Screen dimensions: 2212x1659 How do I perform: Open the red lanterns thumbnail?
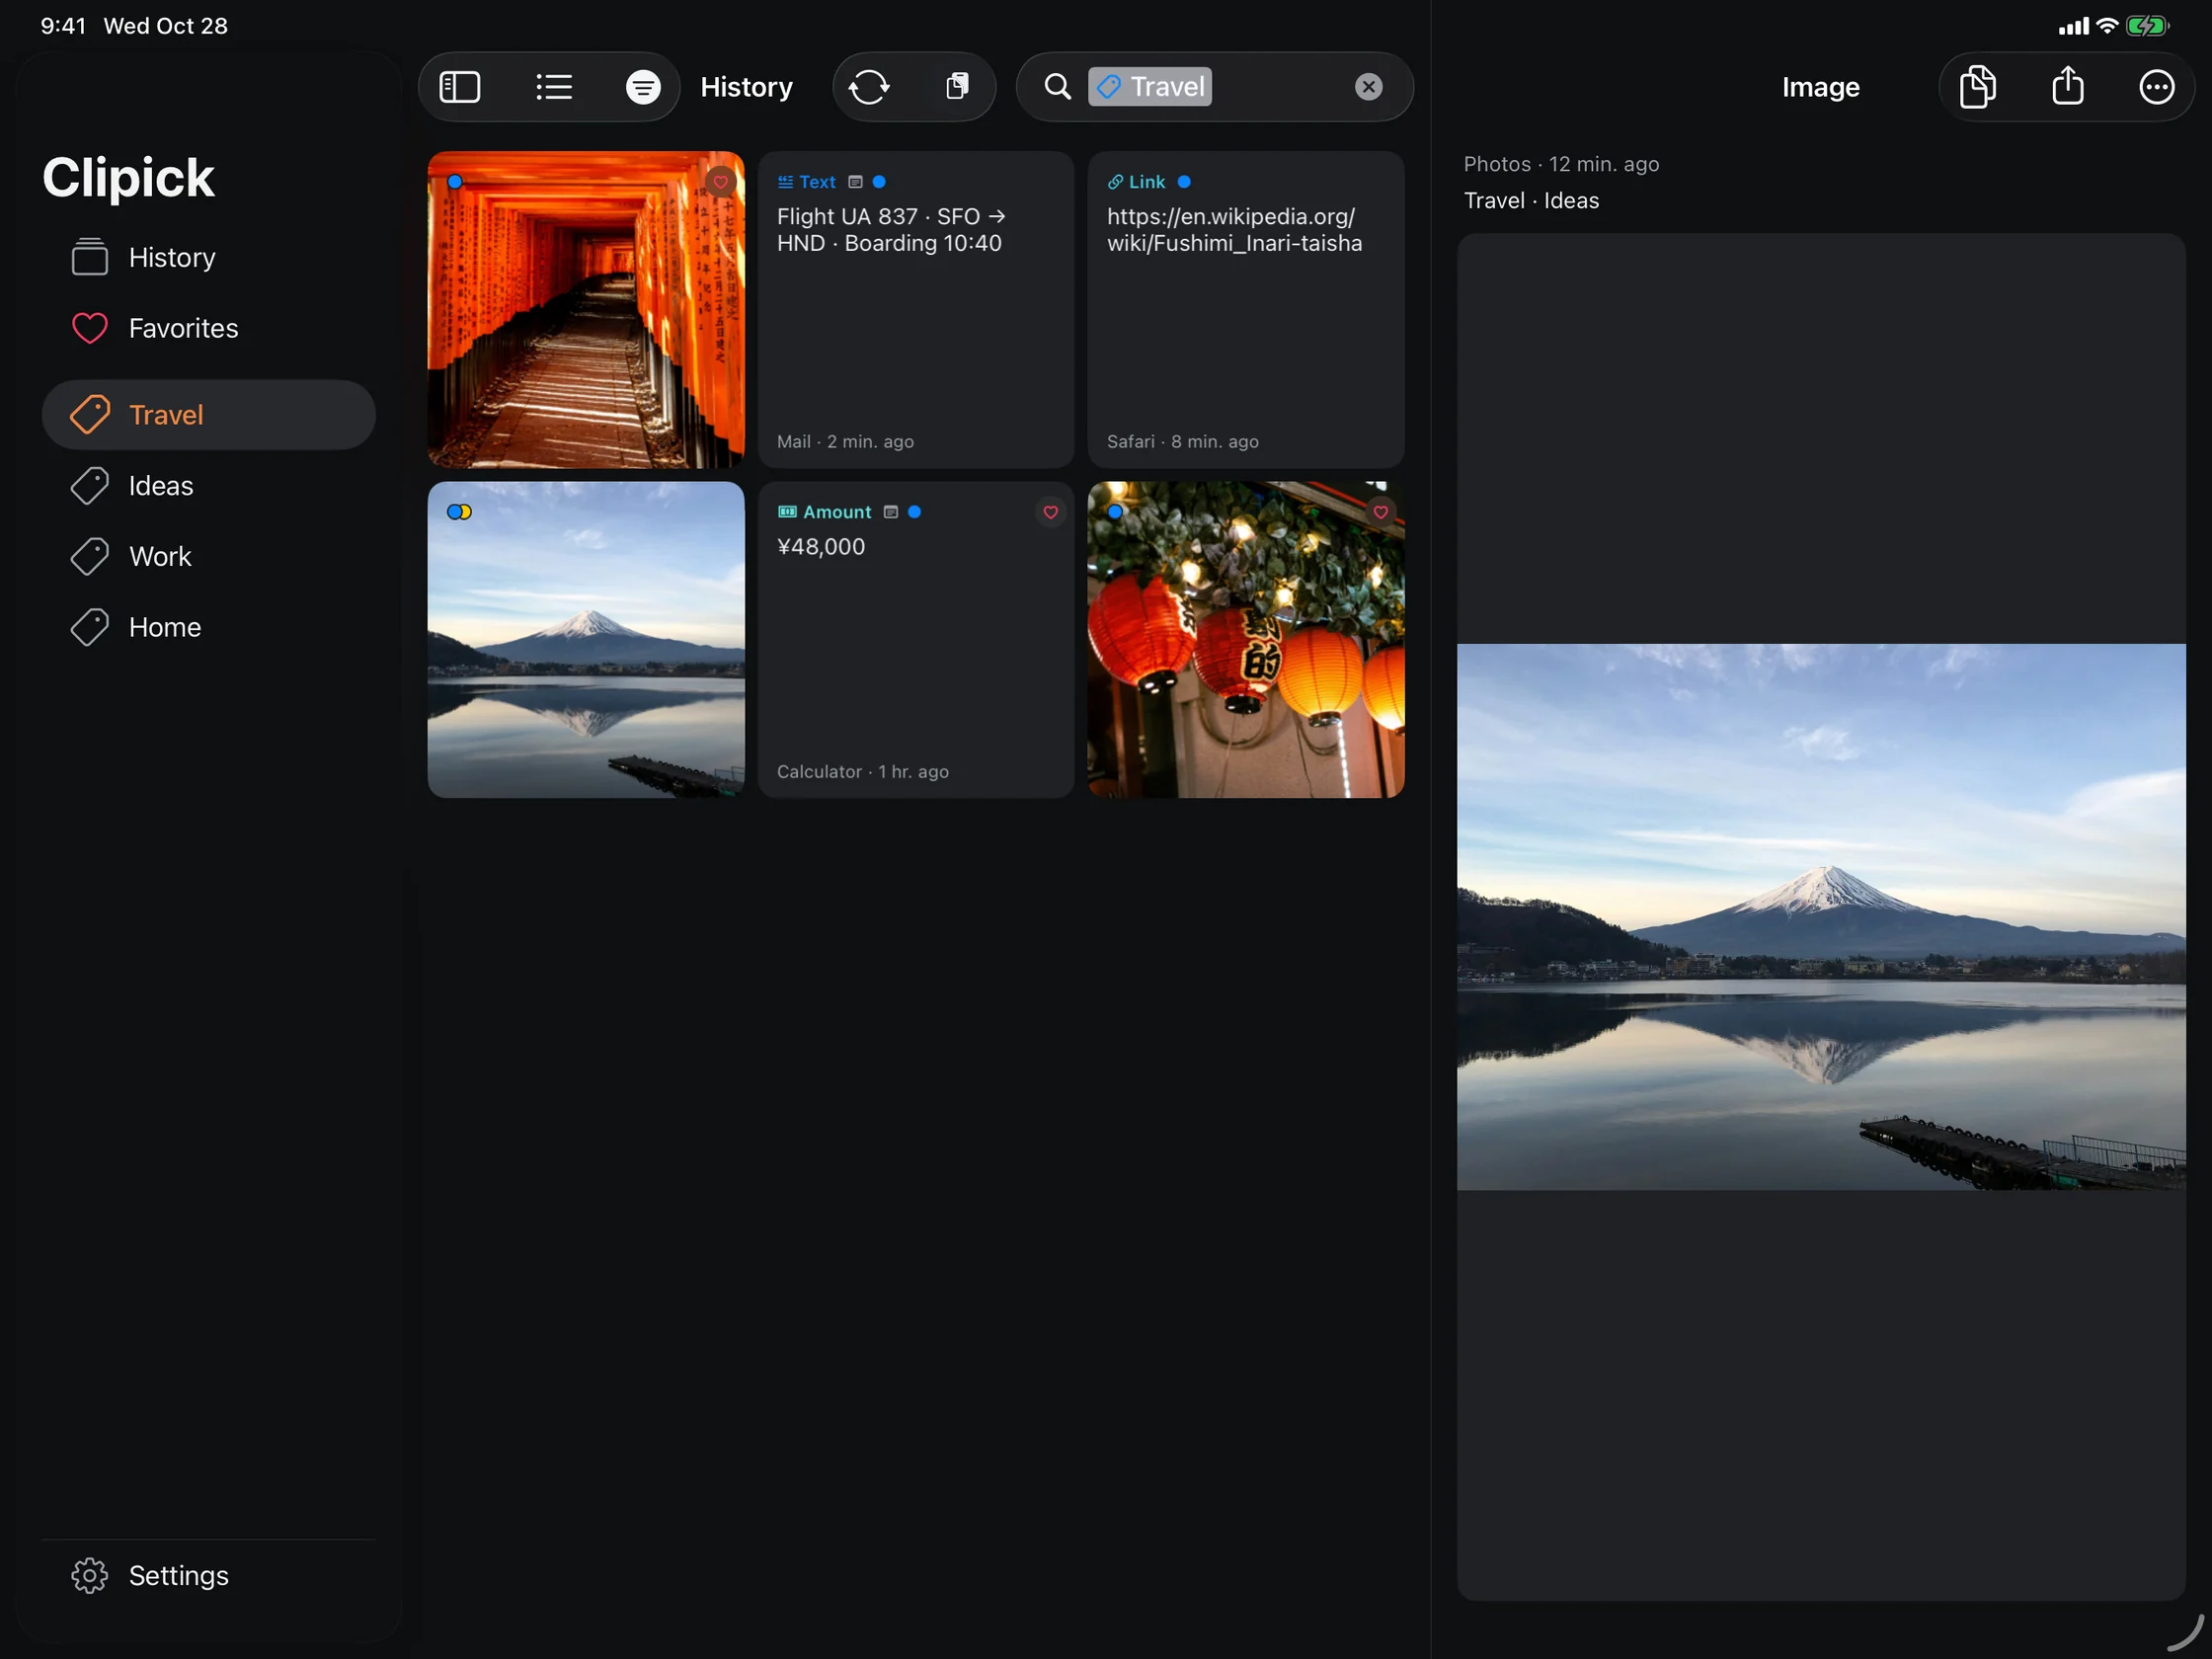pyautogui.click(x=1246, y=640)
